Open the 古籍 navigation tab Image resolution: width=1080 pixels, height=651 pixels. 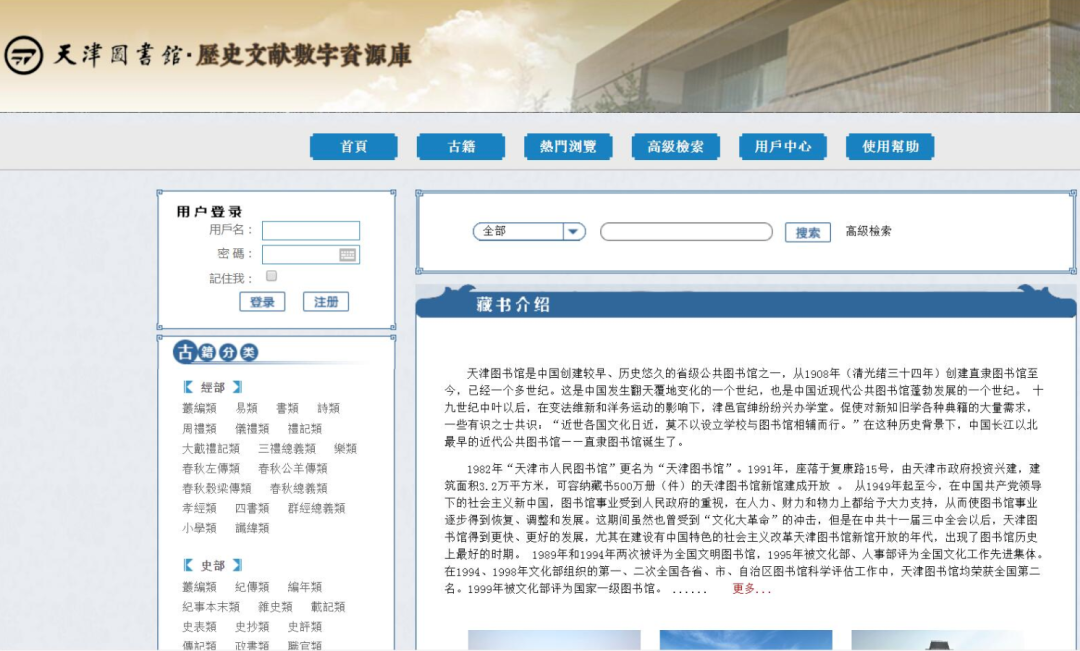(x=461, y=147)
